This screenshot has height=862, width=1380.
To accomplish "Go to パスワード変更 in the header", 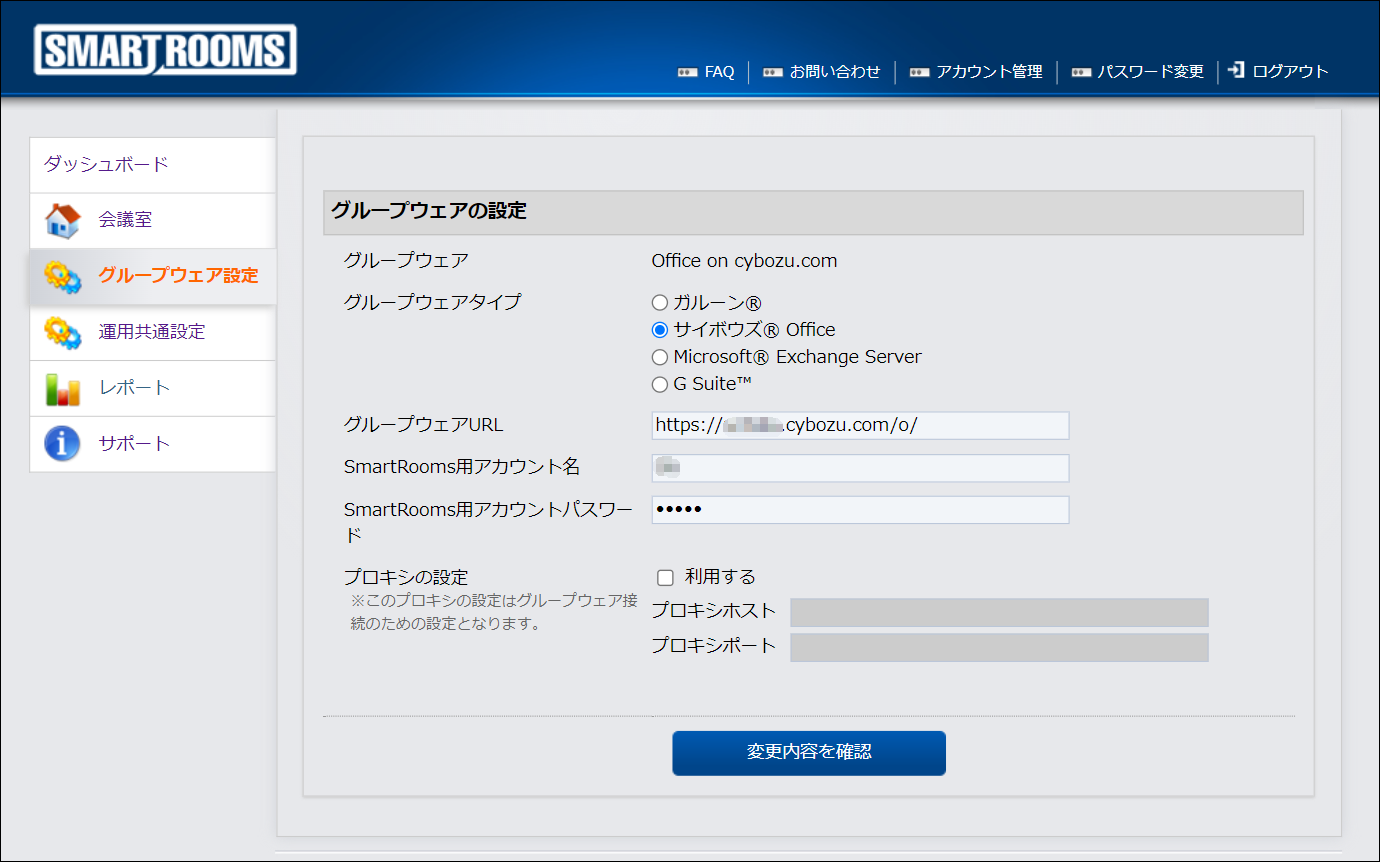I will point(1150,72).
